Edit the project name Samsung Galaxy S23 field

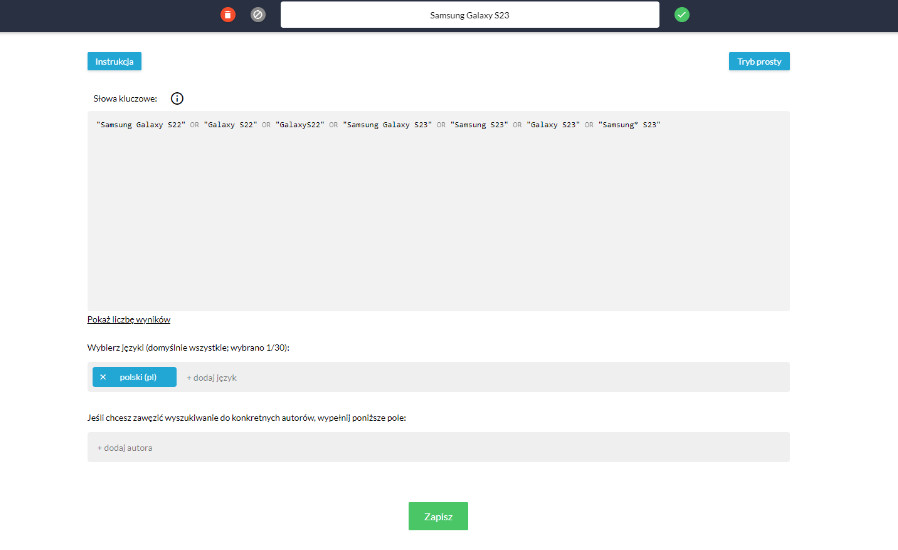(470, 15)
